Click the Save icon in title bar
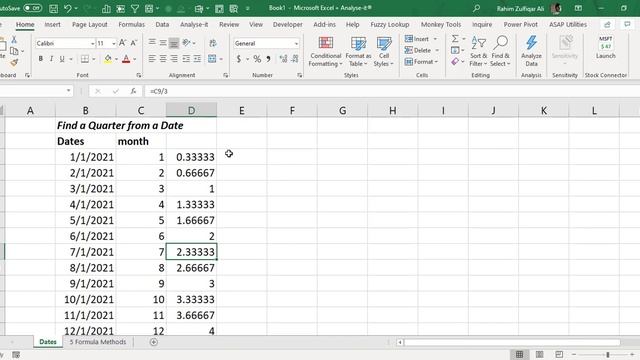 coord(53,8)
